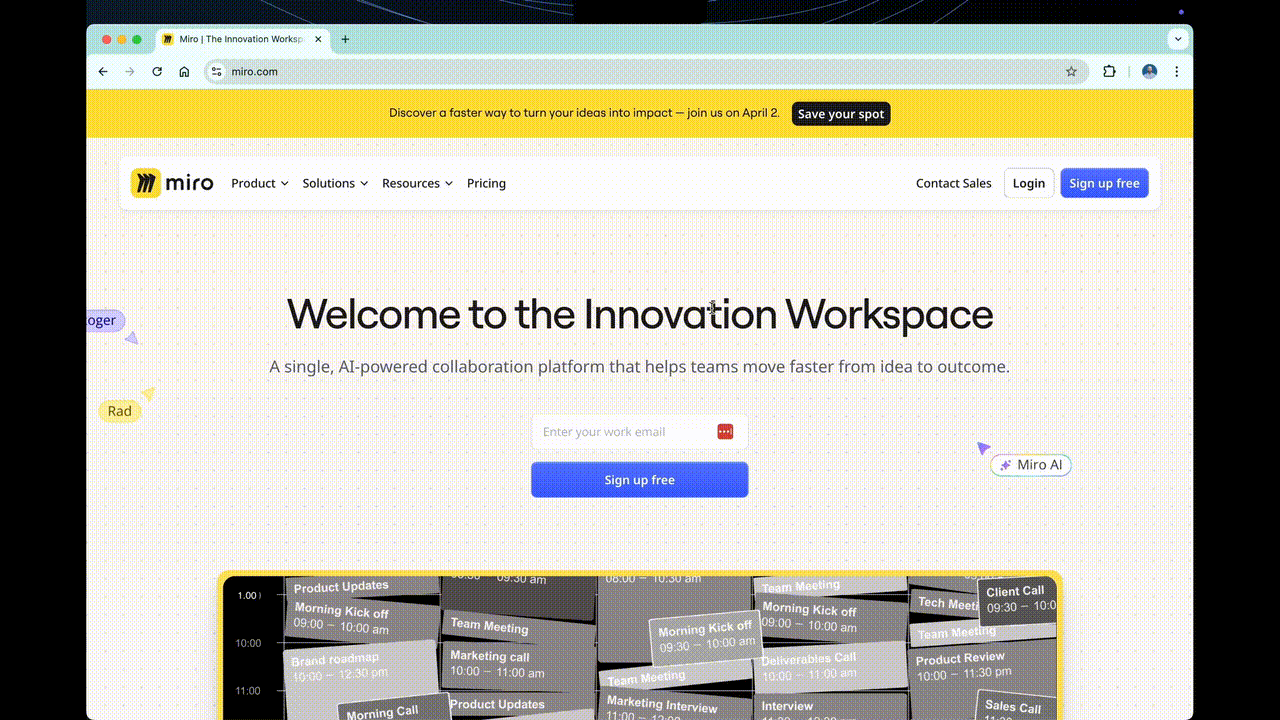1280x720 pixels.
Task: Click the Sign up free button below the email field
Action: (x=640, y=480)
